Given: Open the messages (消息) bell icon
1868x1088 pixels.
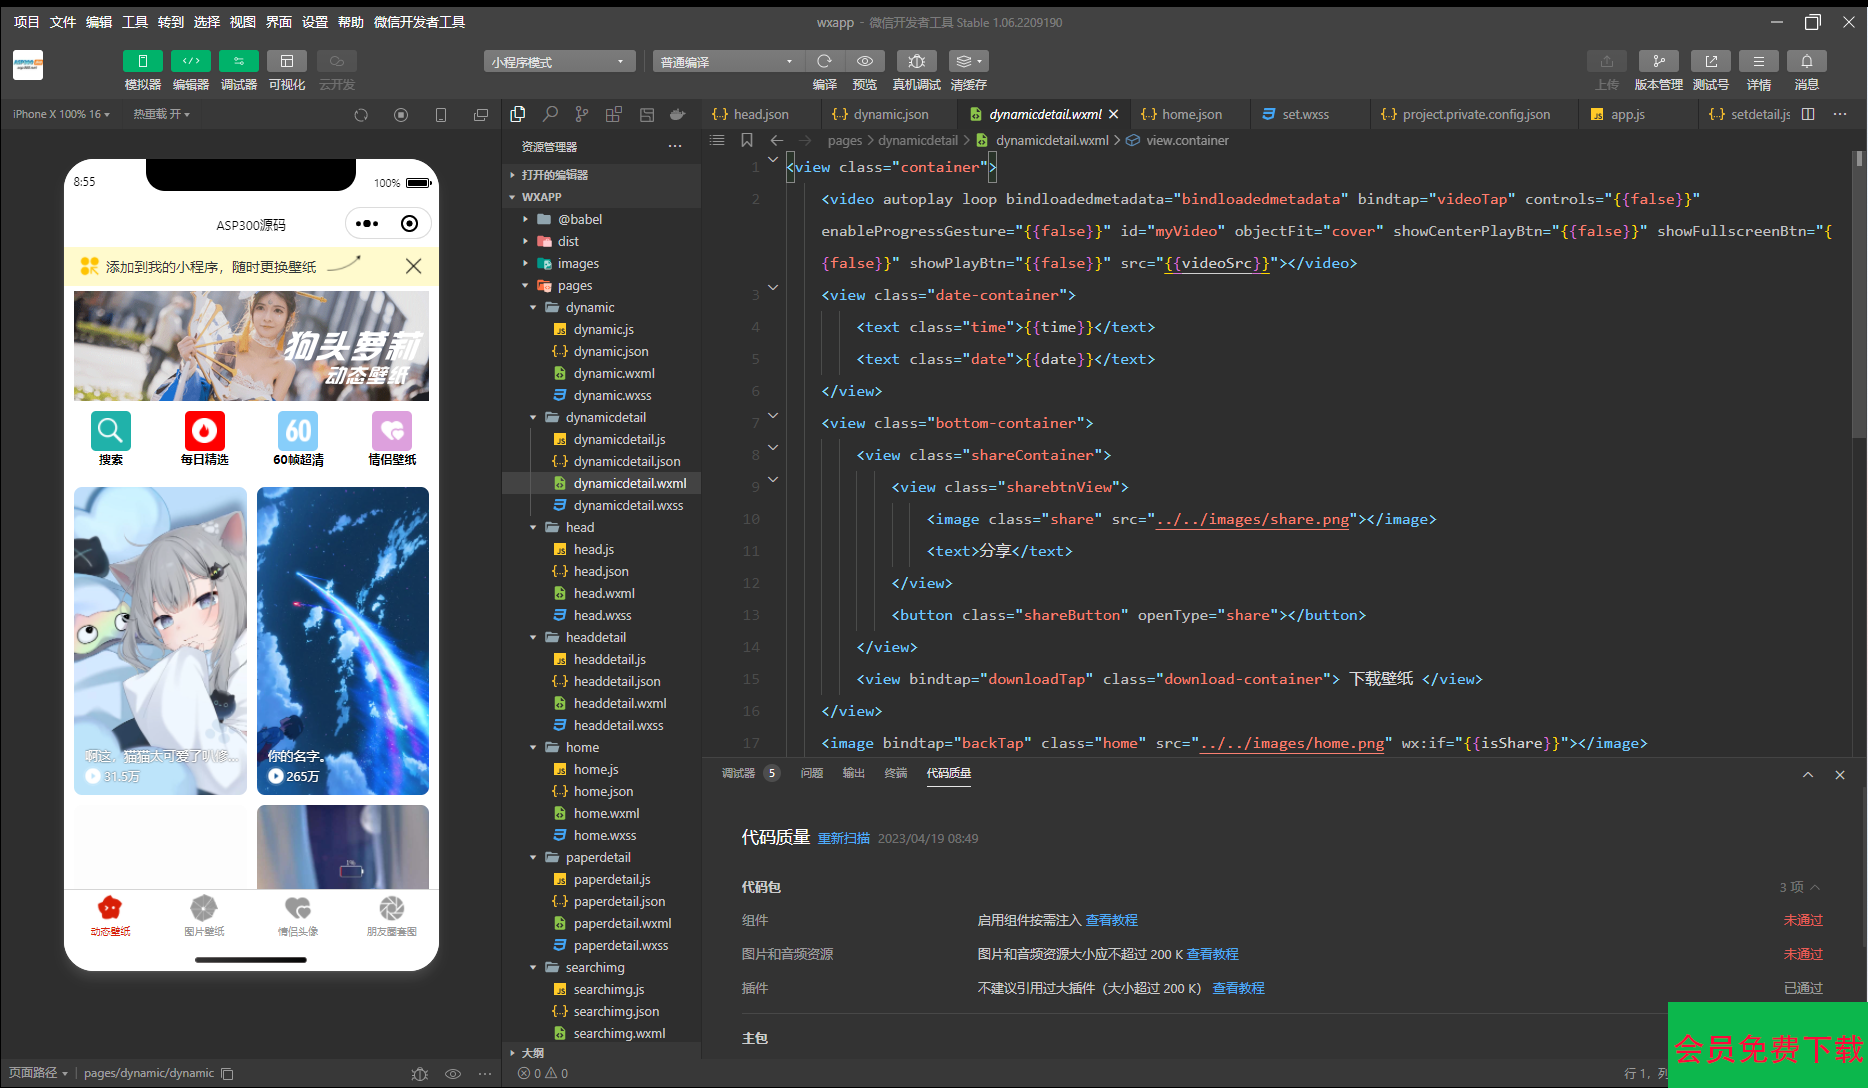Looking at the screenshot, I should pyautogui.click(x=1806, y=62).
